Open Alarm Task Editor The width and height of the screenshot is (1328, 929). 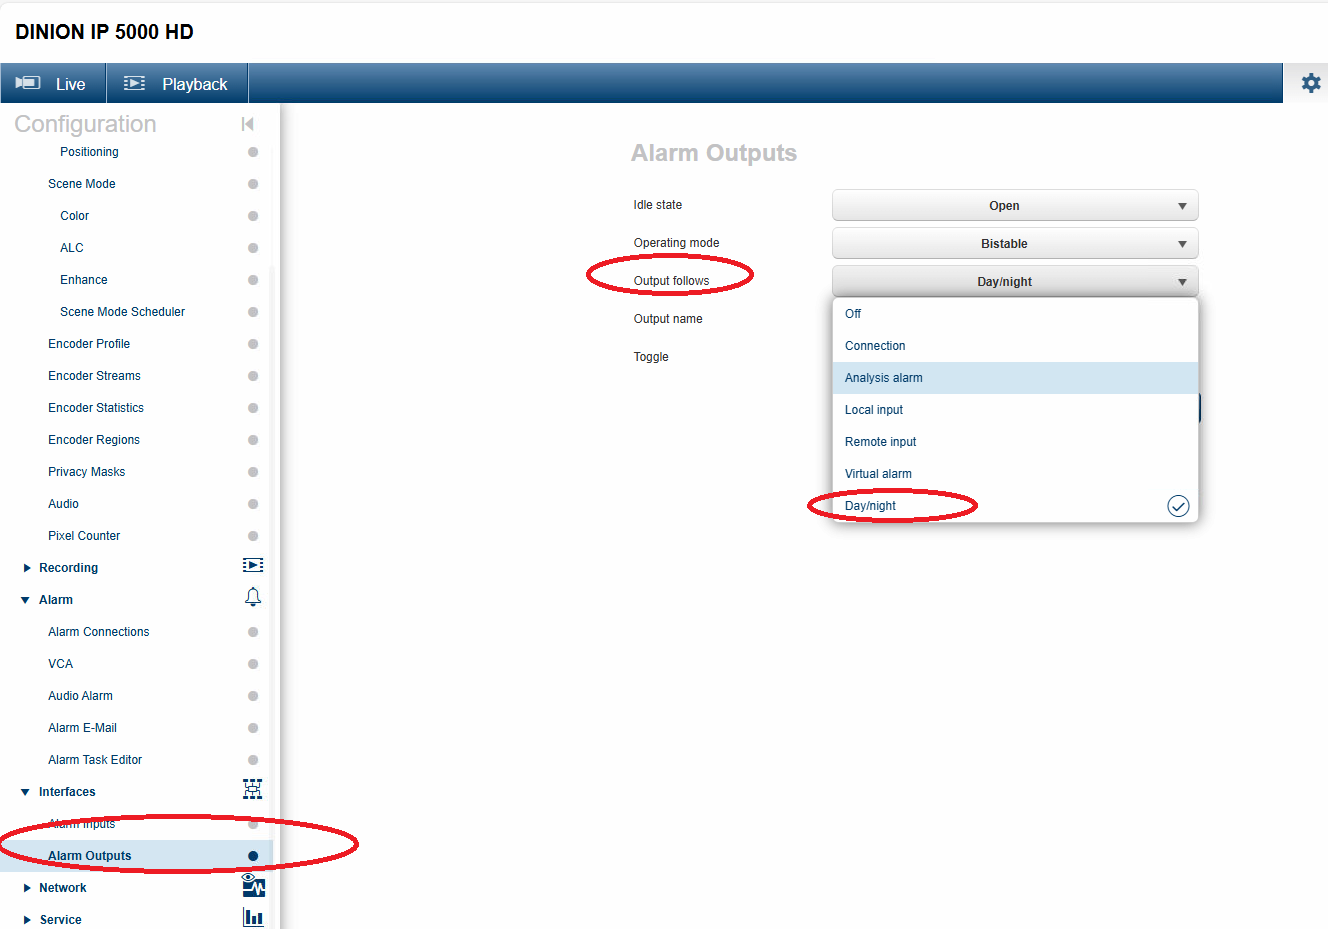click(95, 760)
